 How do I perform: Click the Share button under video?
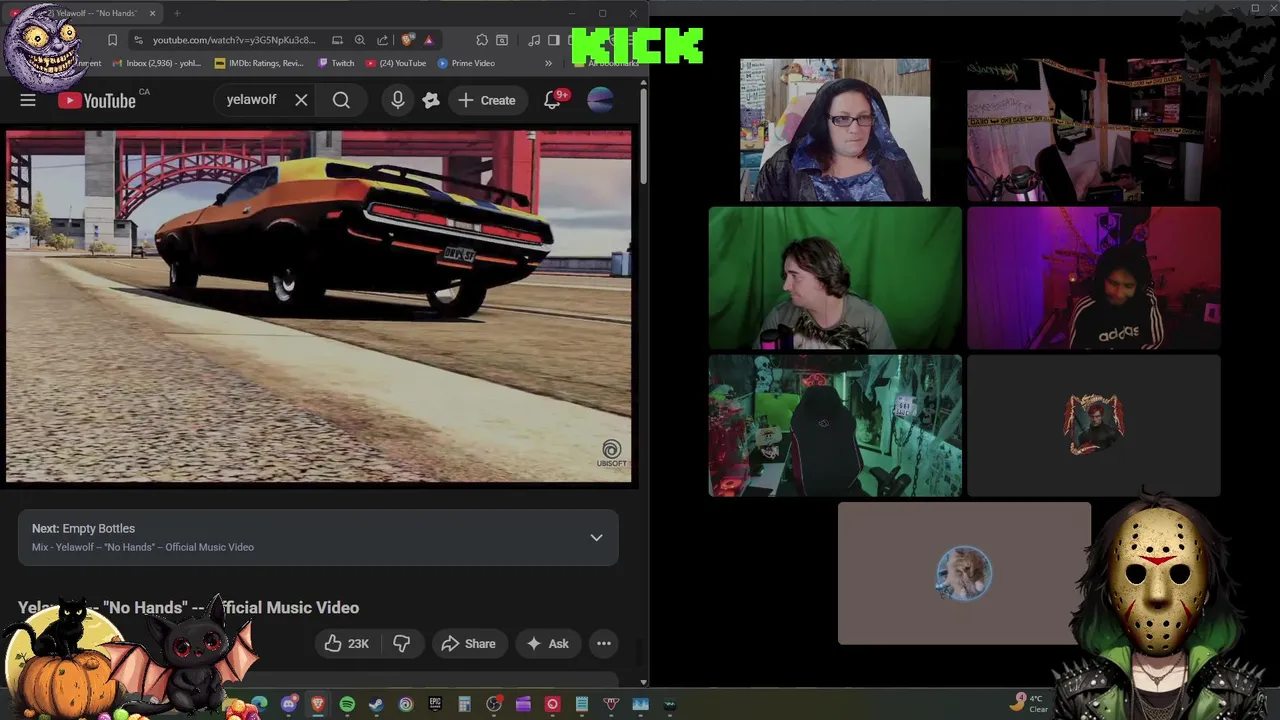pos(469,644)
